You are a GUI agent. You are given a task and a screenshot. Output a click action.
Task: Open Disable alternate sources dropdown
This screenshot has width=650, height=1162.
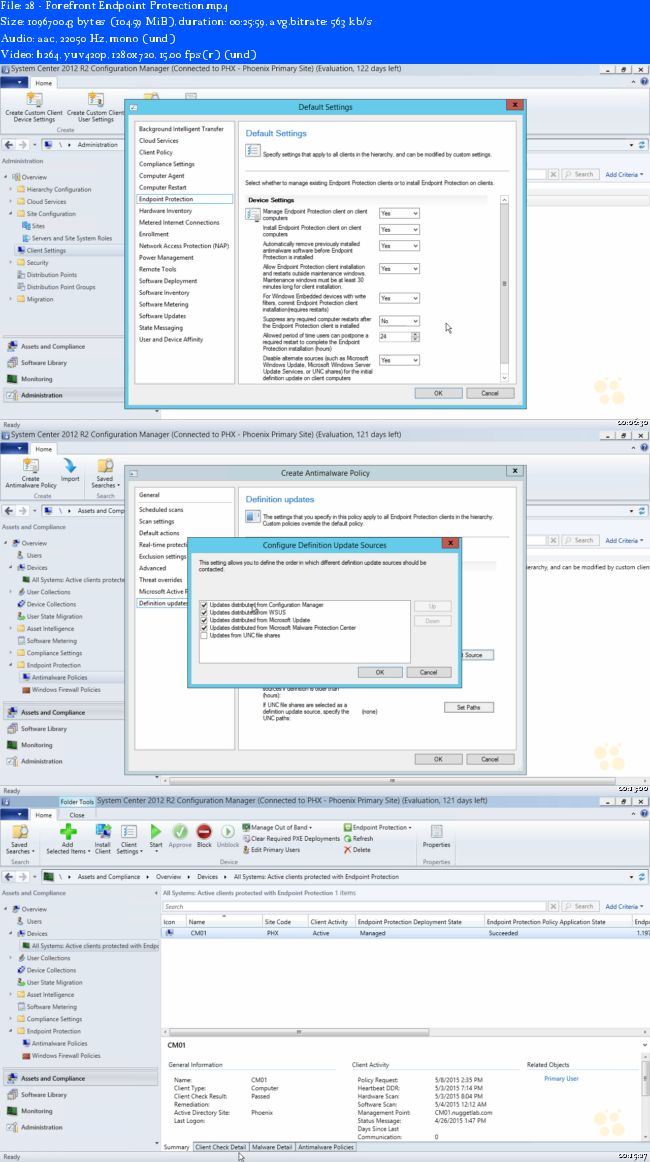pos(399,359)
